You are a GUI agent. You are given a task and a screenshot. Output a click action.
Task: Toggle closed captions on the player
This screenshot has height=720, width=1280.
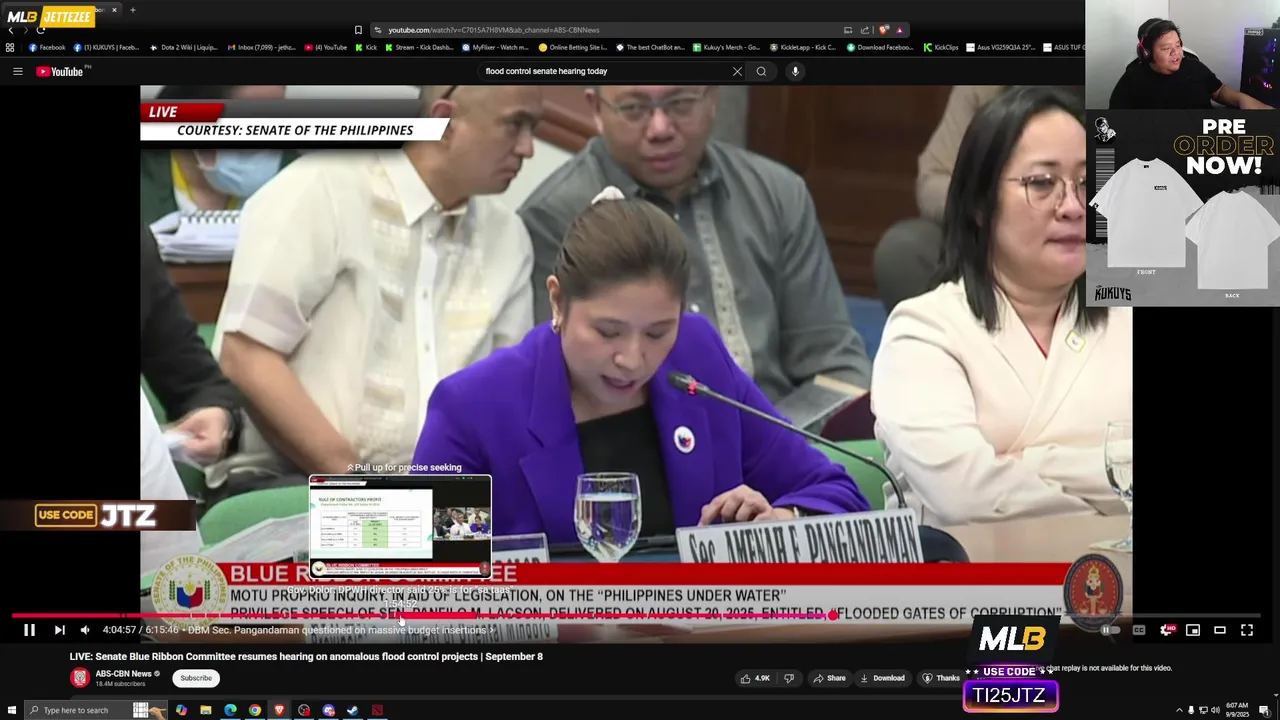coord(1138,630)
